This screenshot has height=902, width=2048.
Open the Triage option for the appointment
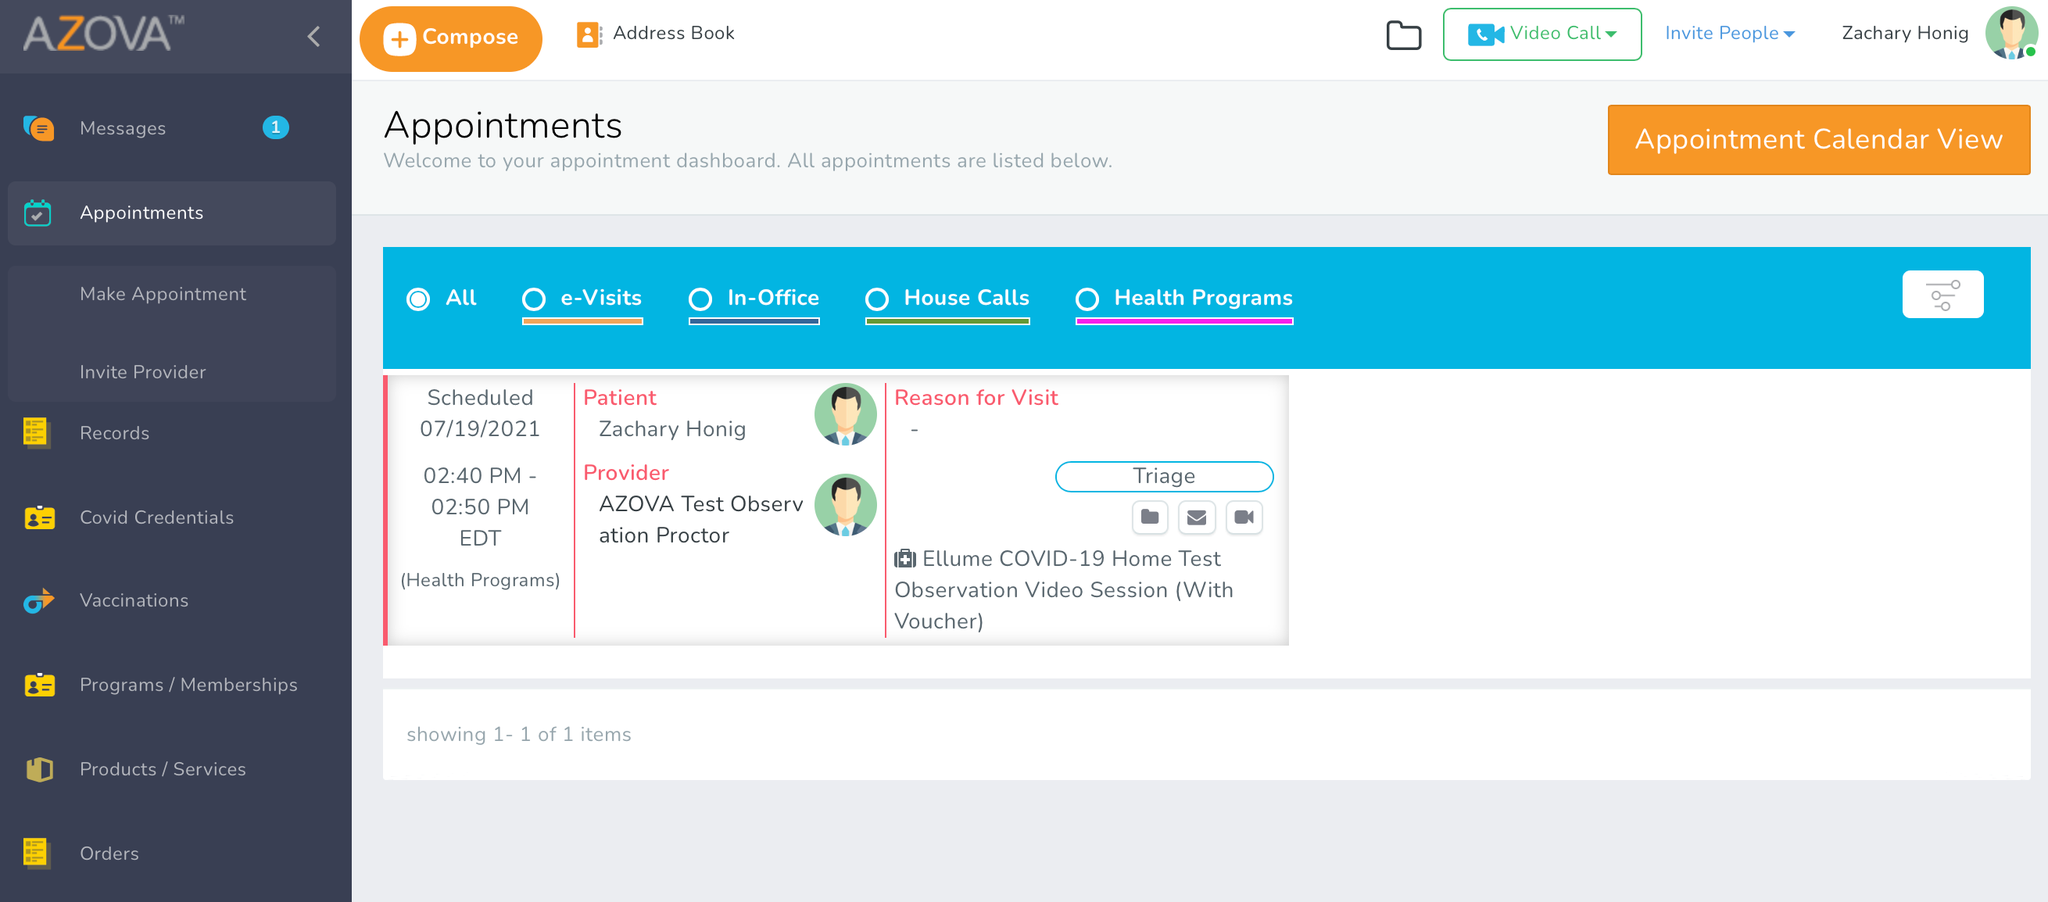click(x=1163, y=477)
